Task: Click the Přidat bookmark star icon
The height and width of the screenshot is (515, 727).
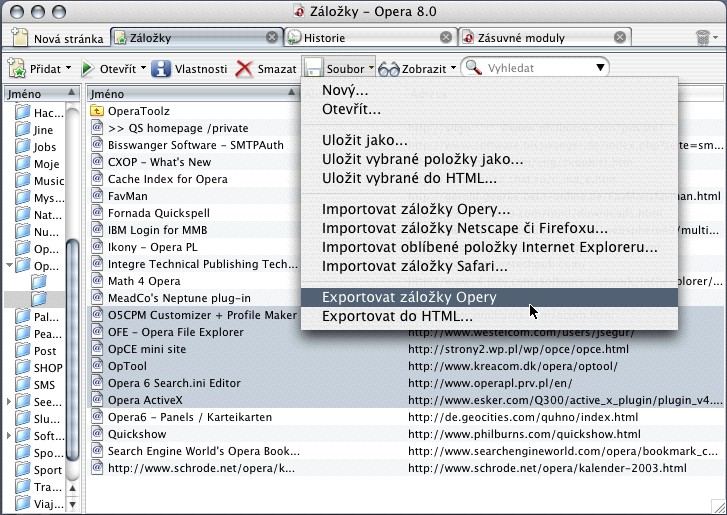Action: coord(17,69)
